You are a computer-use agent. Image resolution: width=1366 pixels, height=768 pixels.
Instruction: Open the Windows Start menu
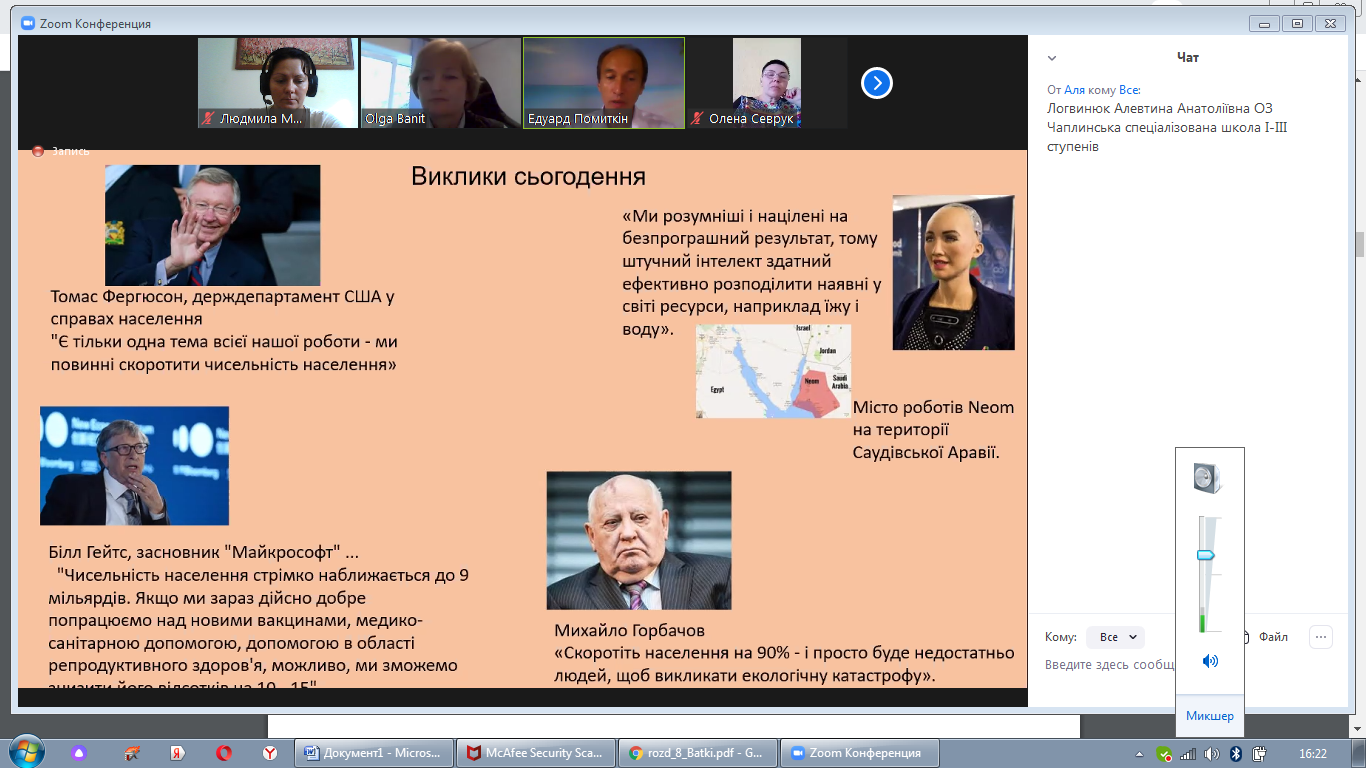(x=25, y=753)
